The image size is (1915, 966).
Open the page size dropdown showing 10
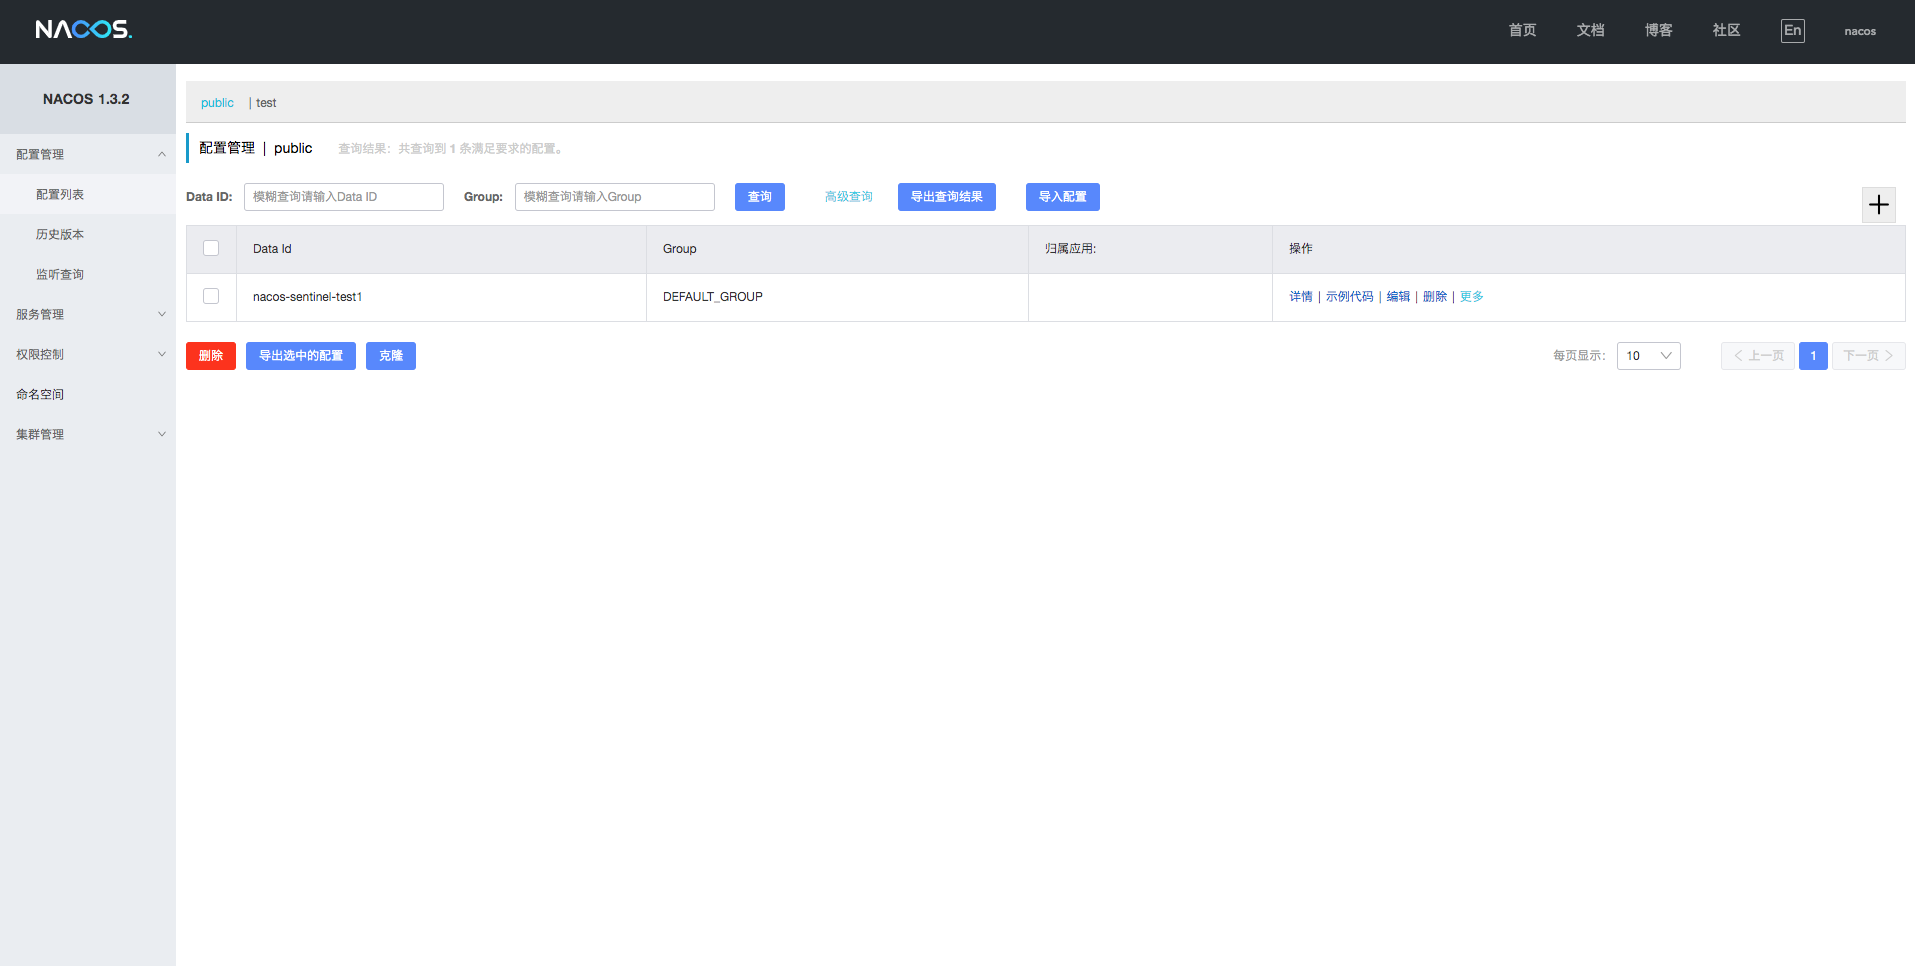(x=1648, y=356)
